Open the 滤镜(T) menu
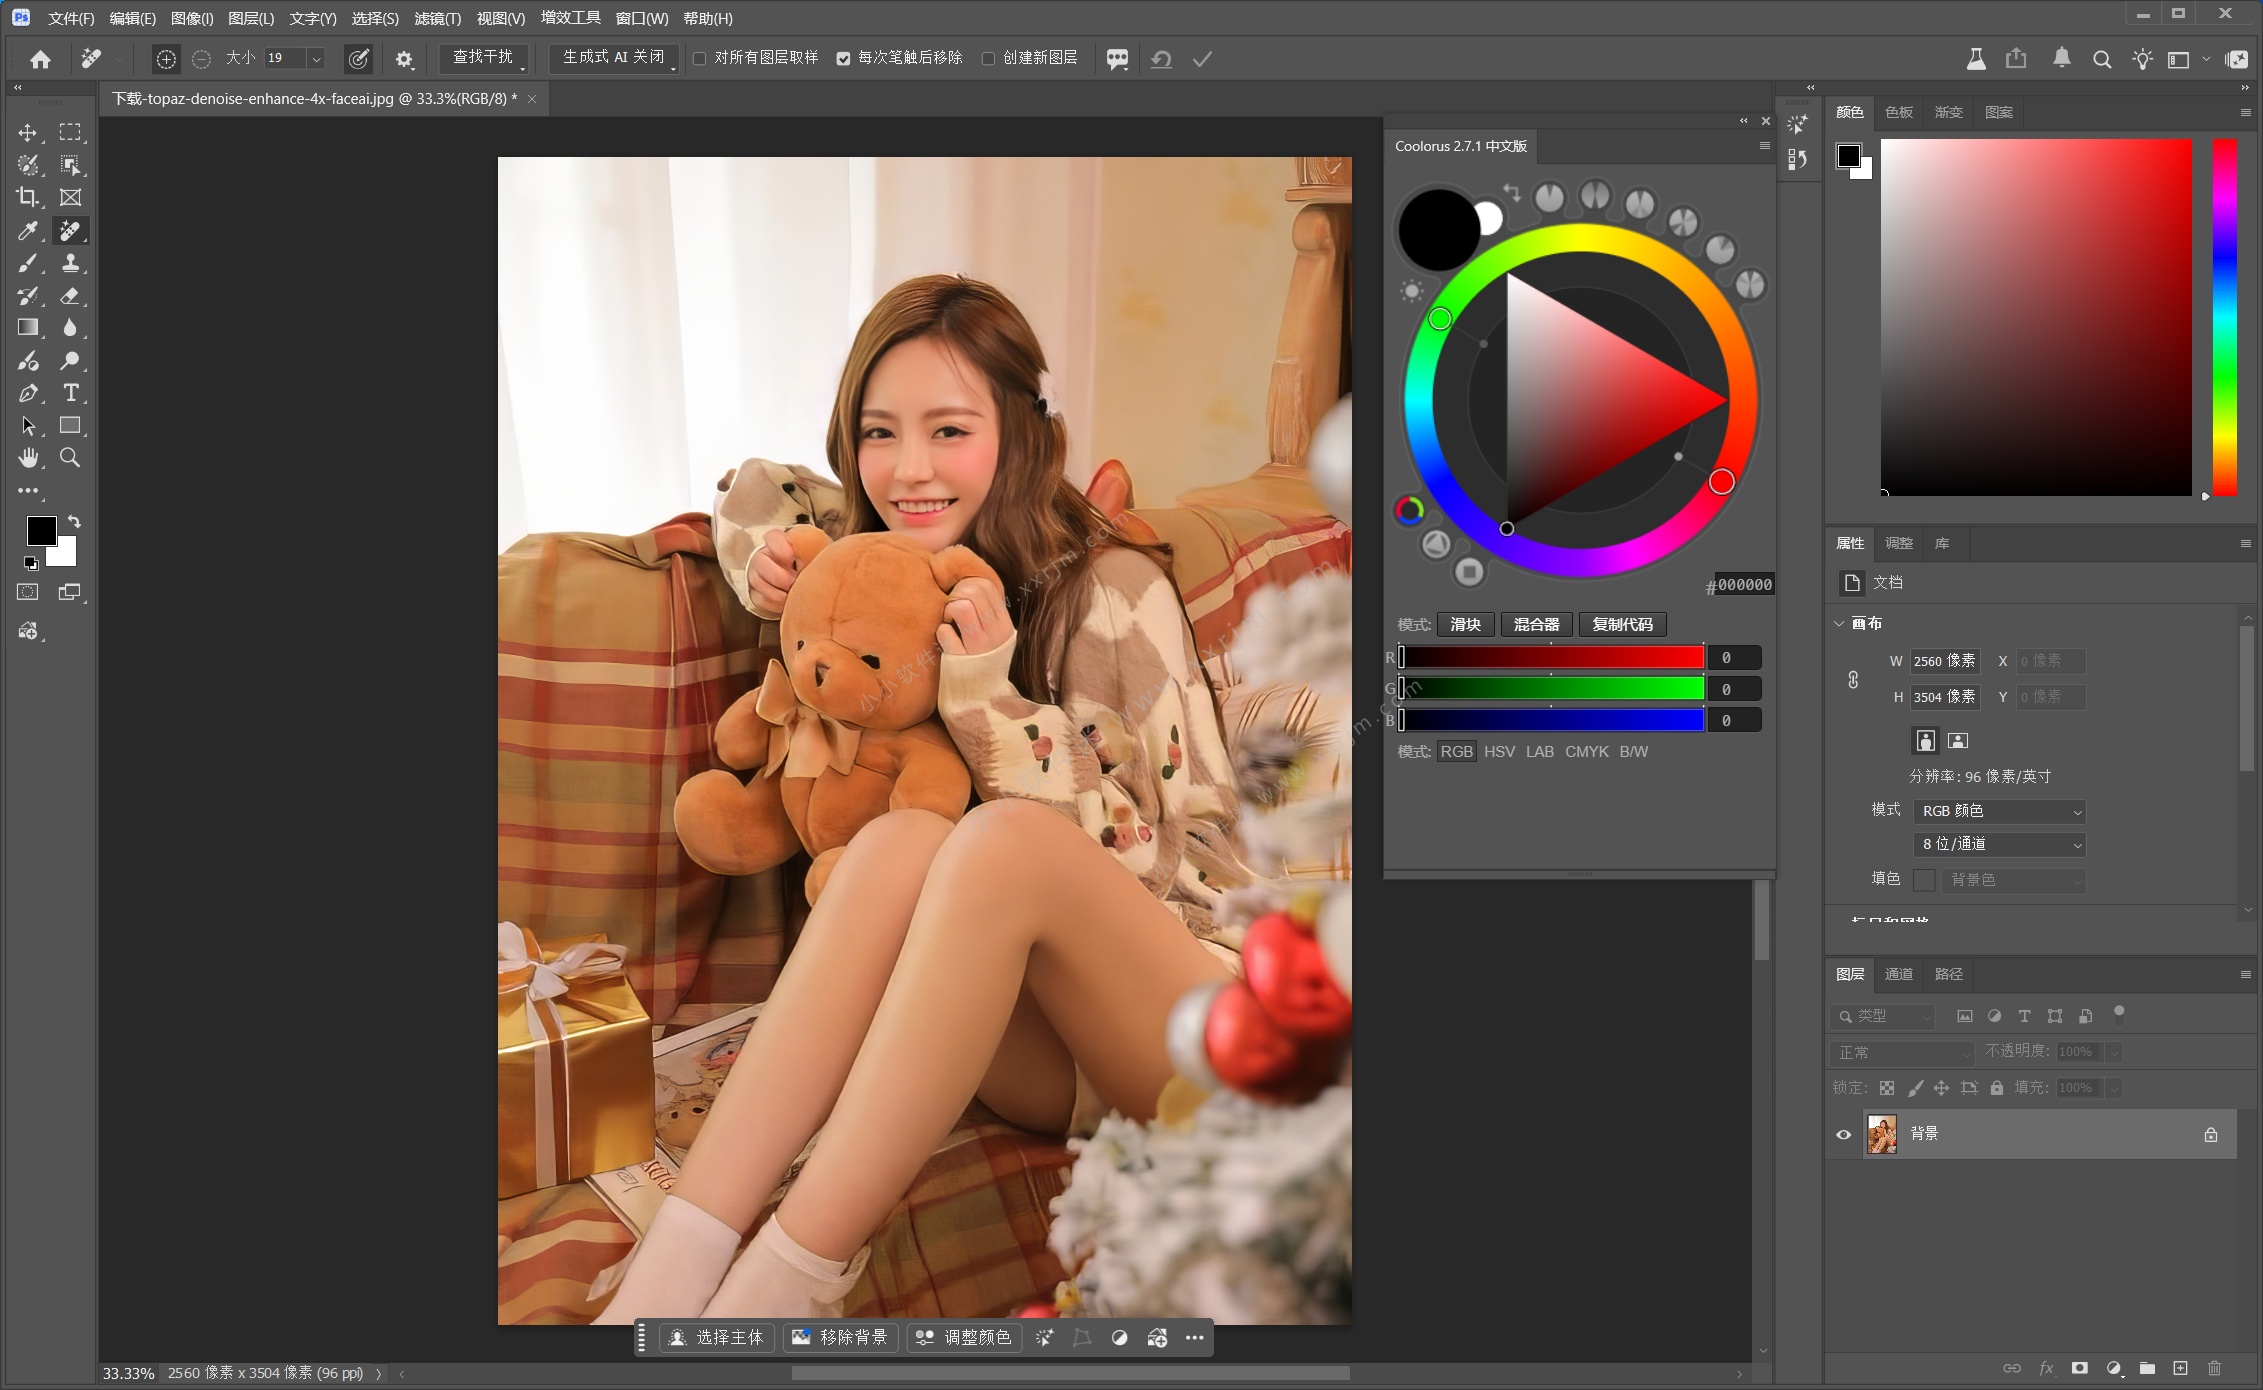The width and height of the screenshot is (2263, 1390). [x=437, y=18]
